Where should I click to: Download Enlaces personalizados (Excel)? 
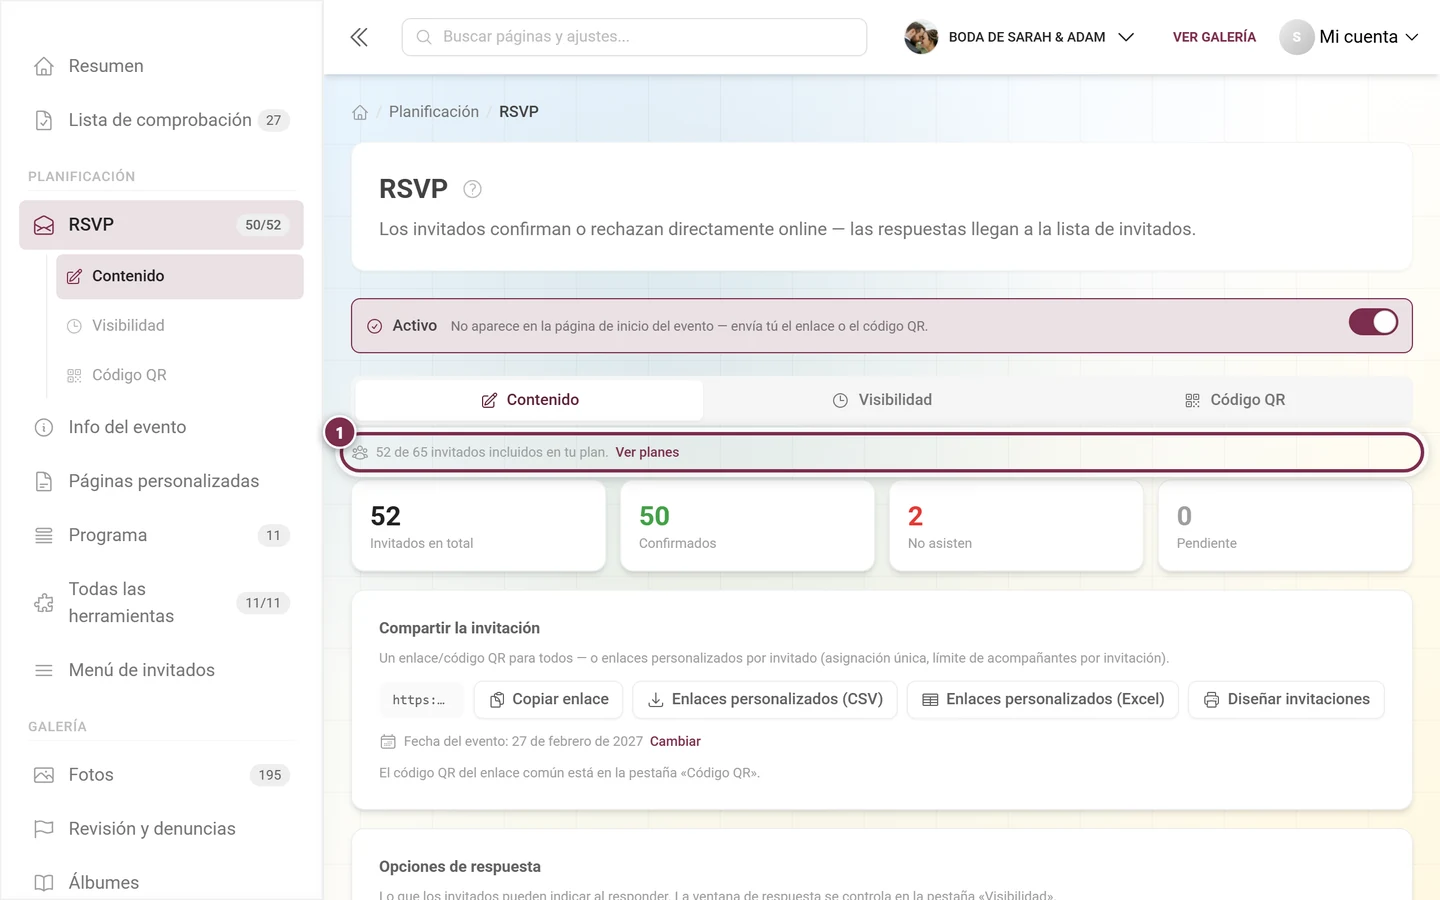[1043, 700]
